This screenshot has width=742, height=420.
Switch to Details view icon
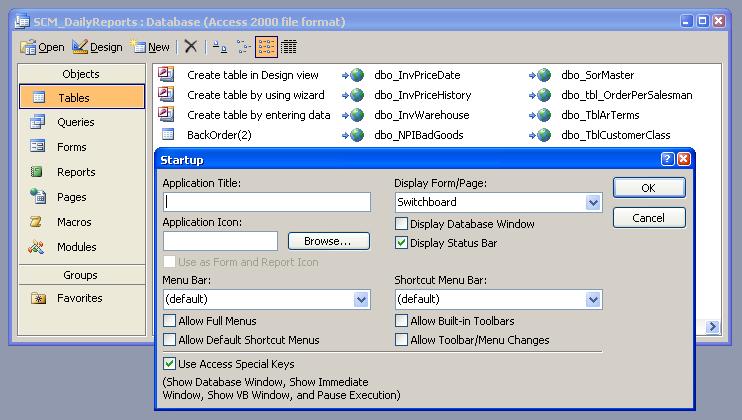pos(289,47)
